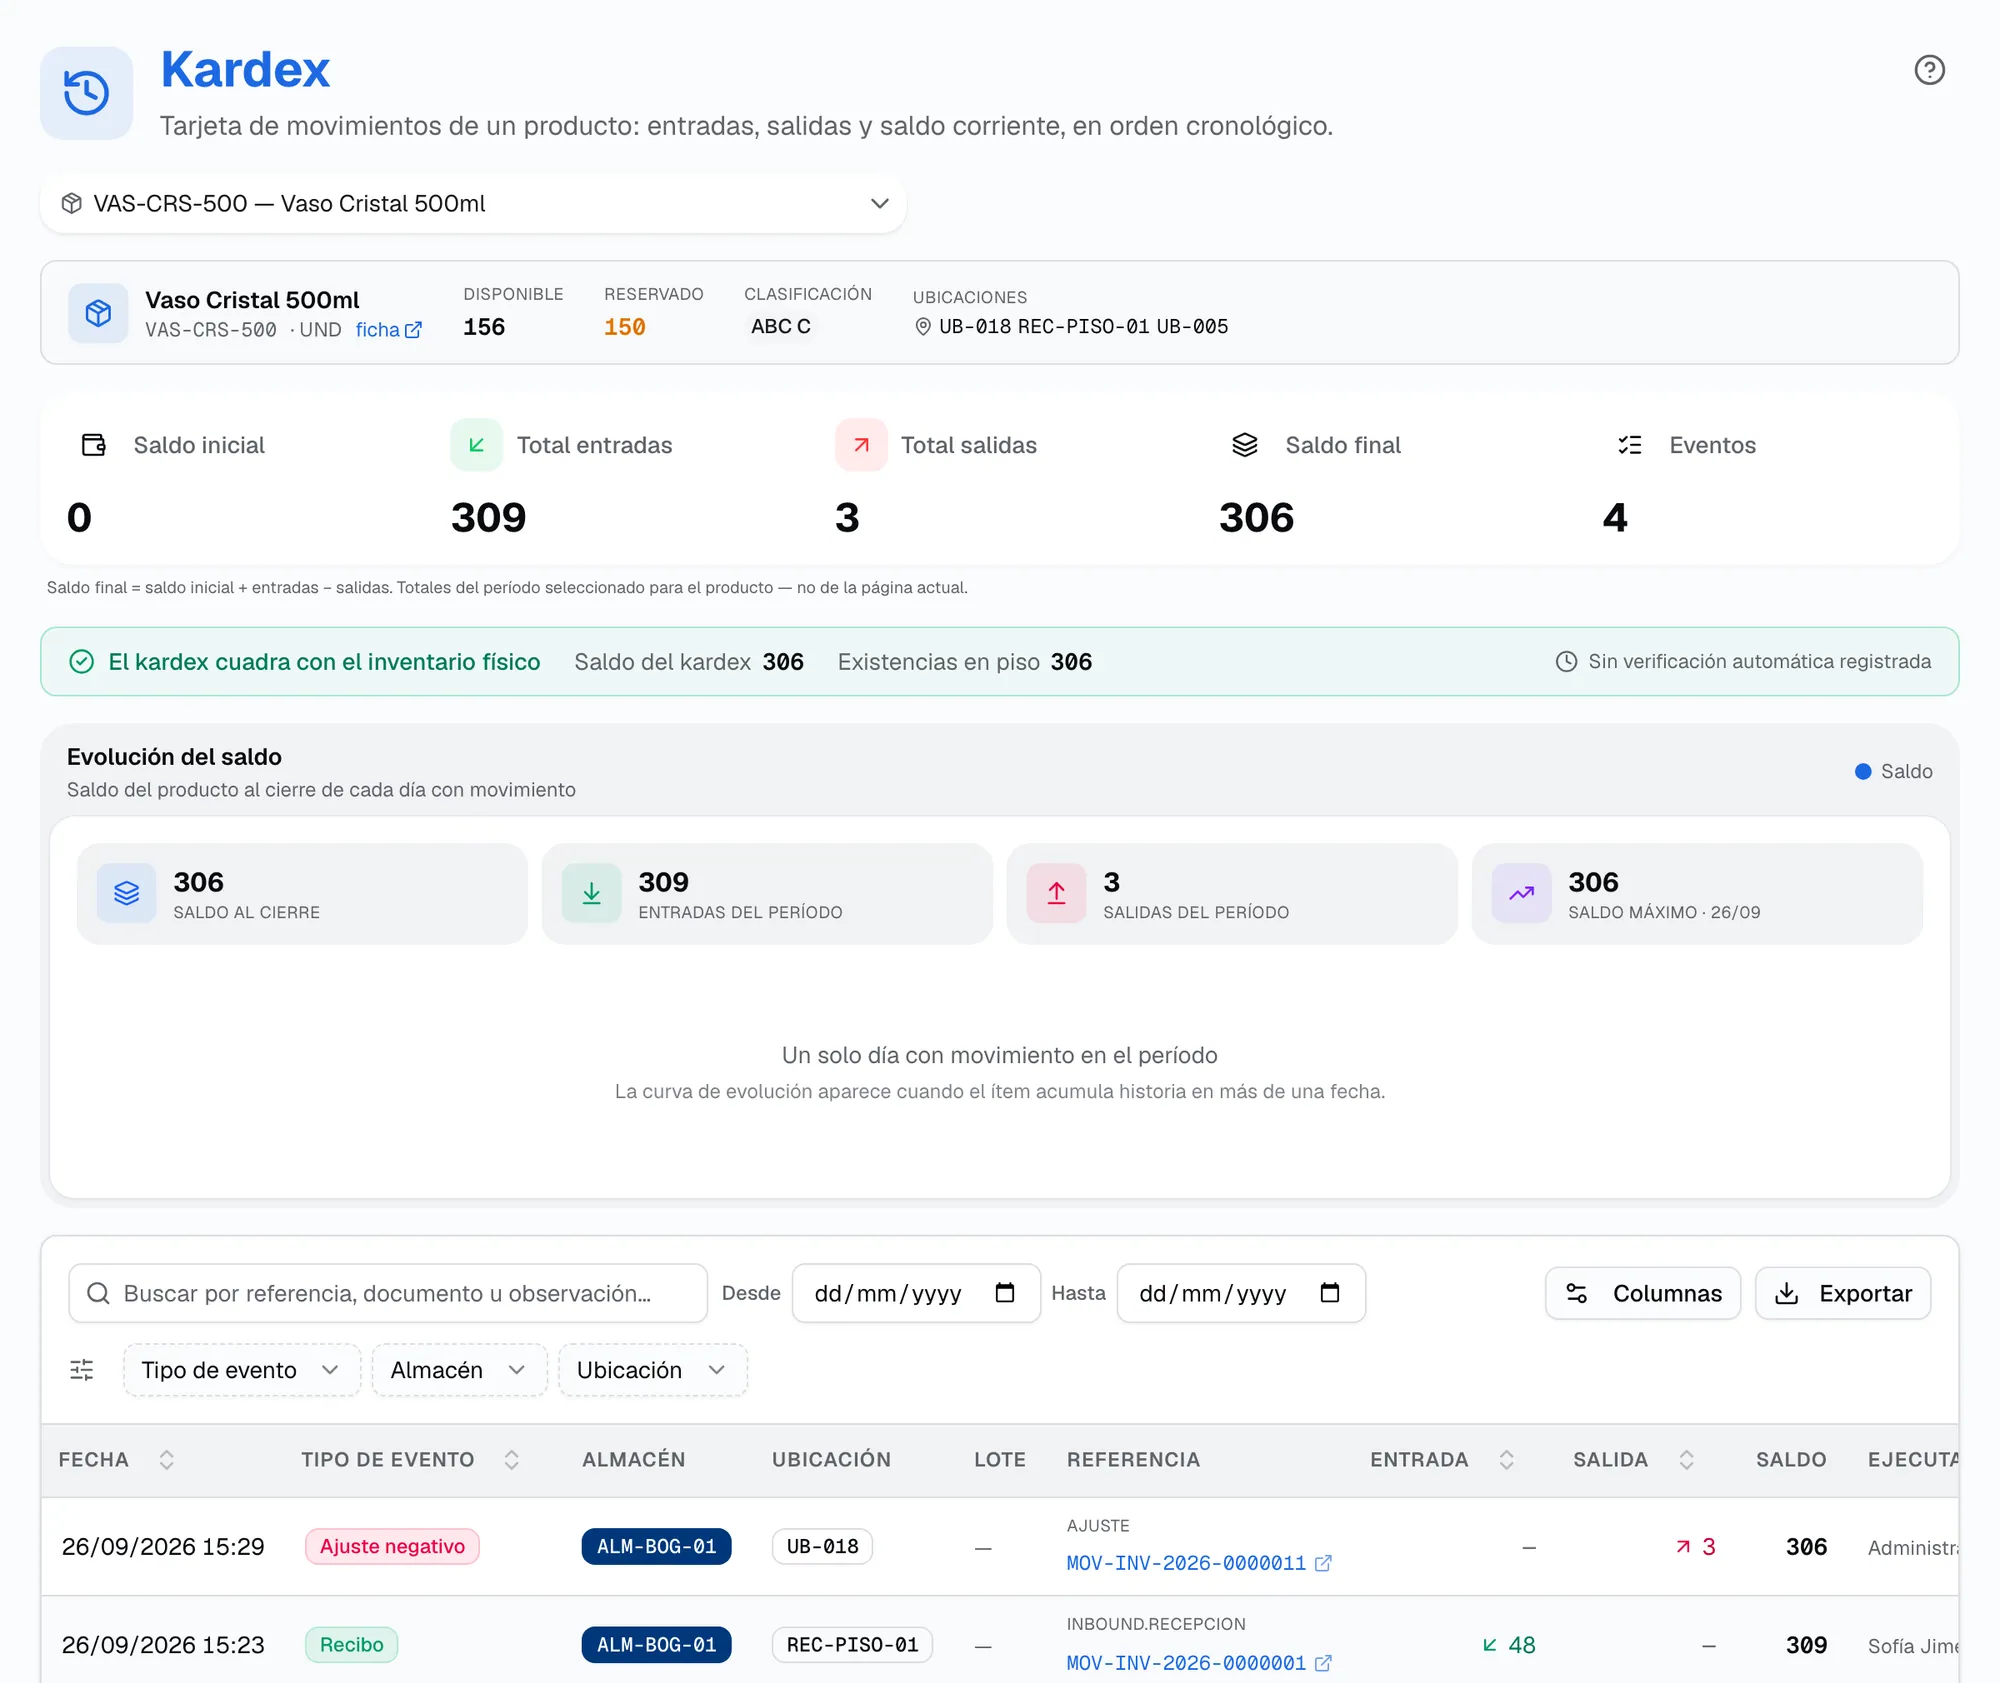Click ALM-BOG-01 badge in Ajuste negativo row

click(x=656, y=1547)
